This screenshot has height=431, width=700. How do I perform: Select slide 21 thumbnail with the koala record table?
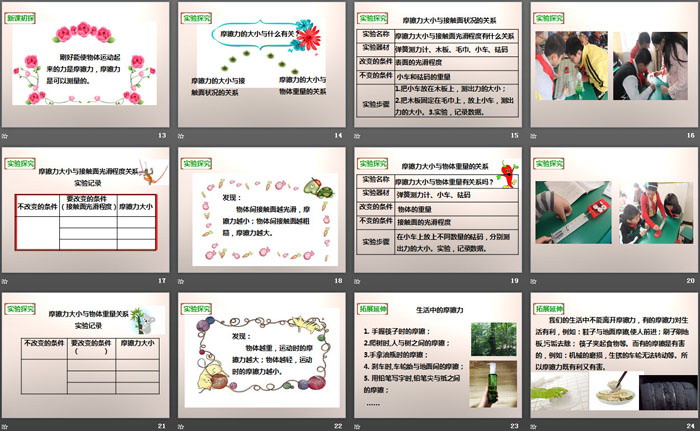click(x=85, y=356)
